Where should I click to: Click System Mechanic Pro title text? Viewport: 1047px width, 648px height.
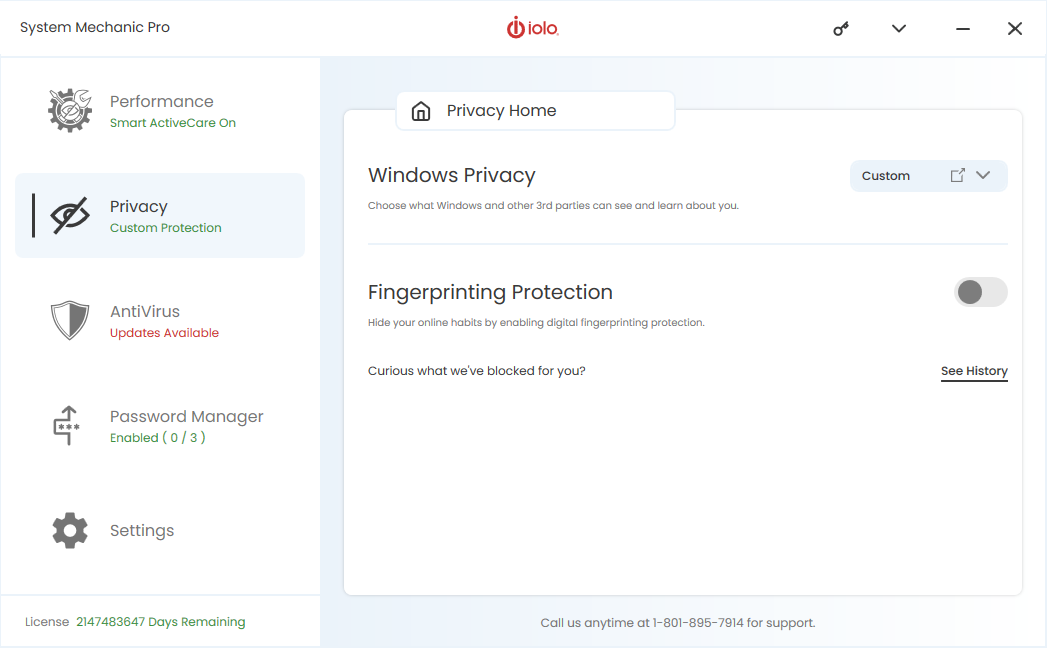click(95, 27)
